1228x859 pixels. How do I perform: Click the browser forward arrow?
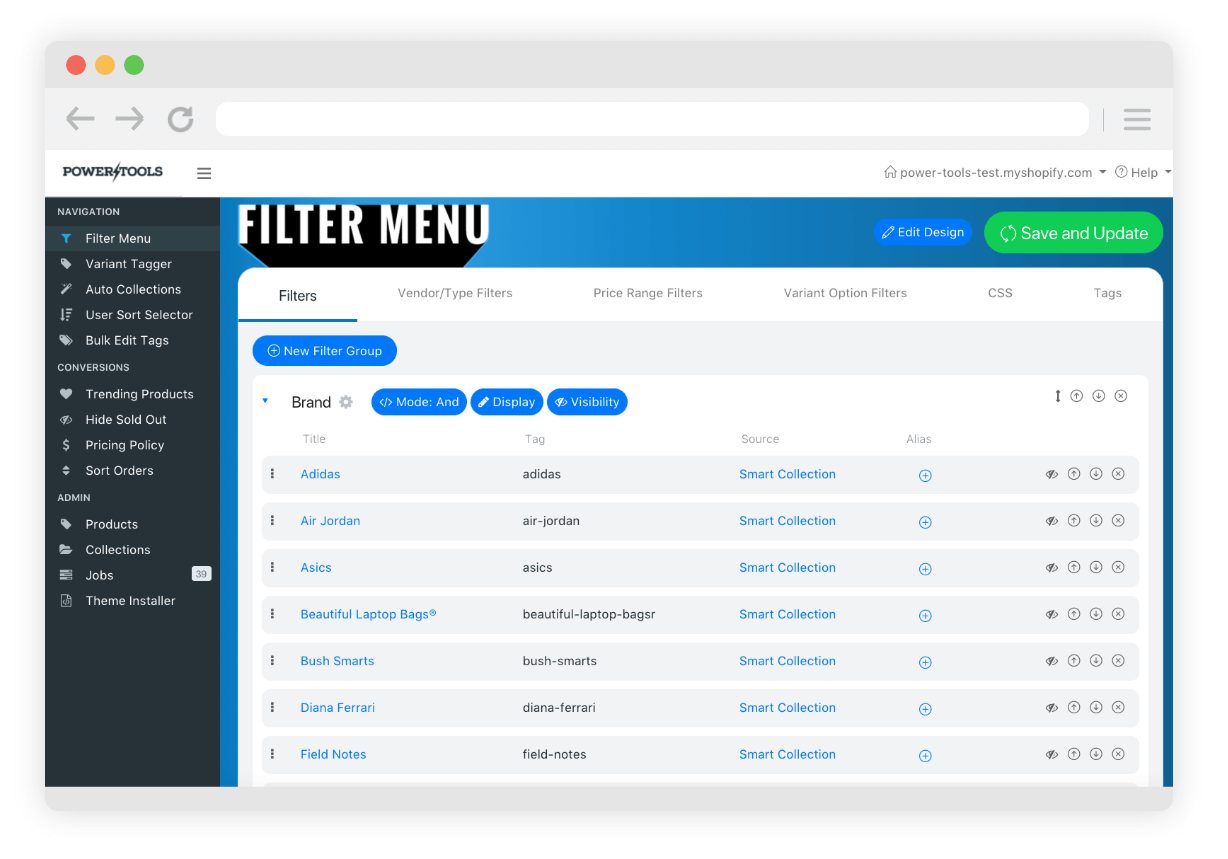pyautogui.click(x=129, y=120)
